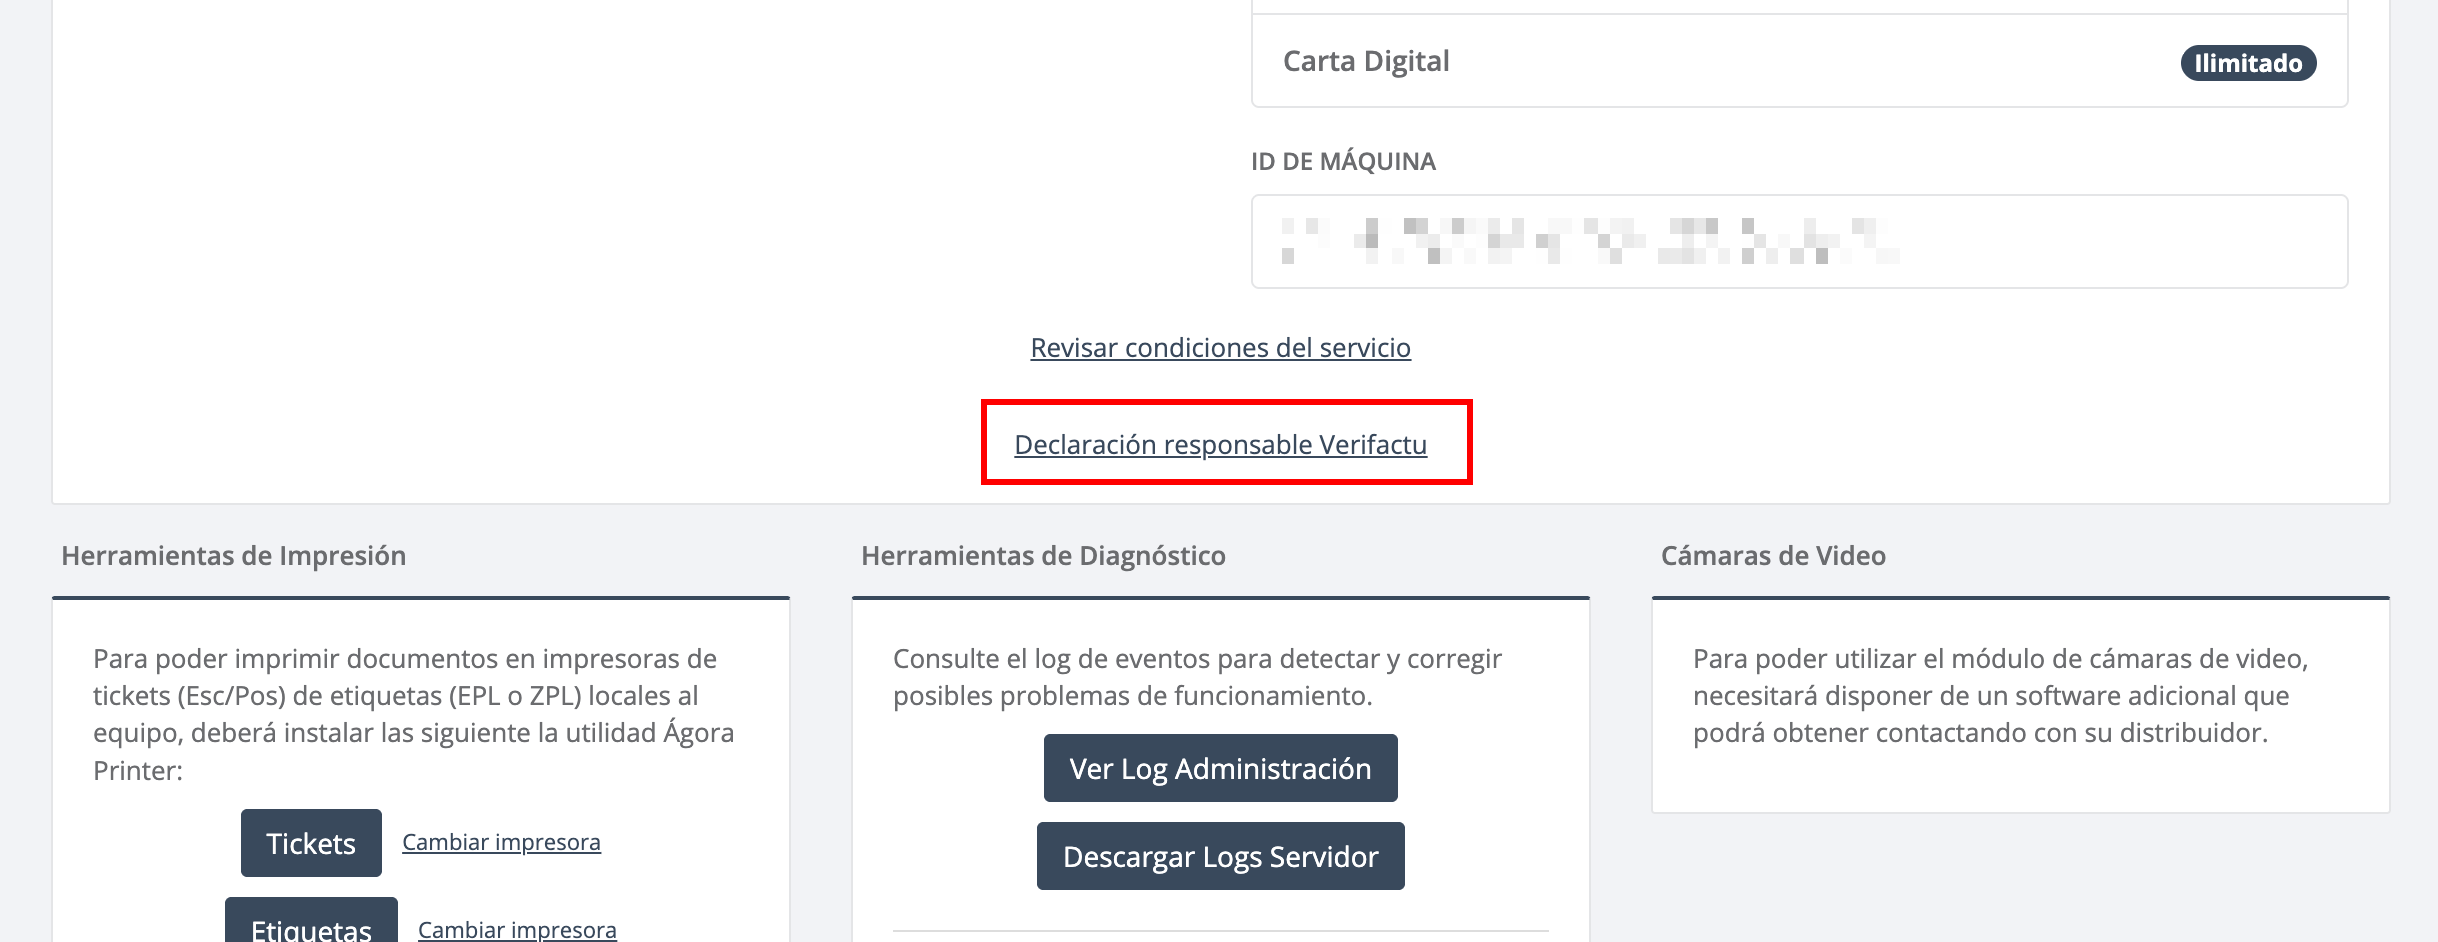
Task: Click inside the ID de máquina field
Action: [1798, 242]
